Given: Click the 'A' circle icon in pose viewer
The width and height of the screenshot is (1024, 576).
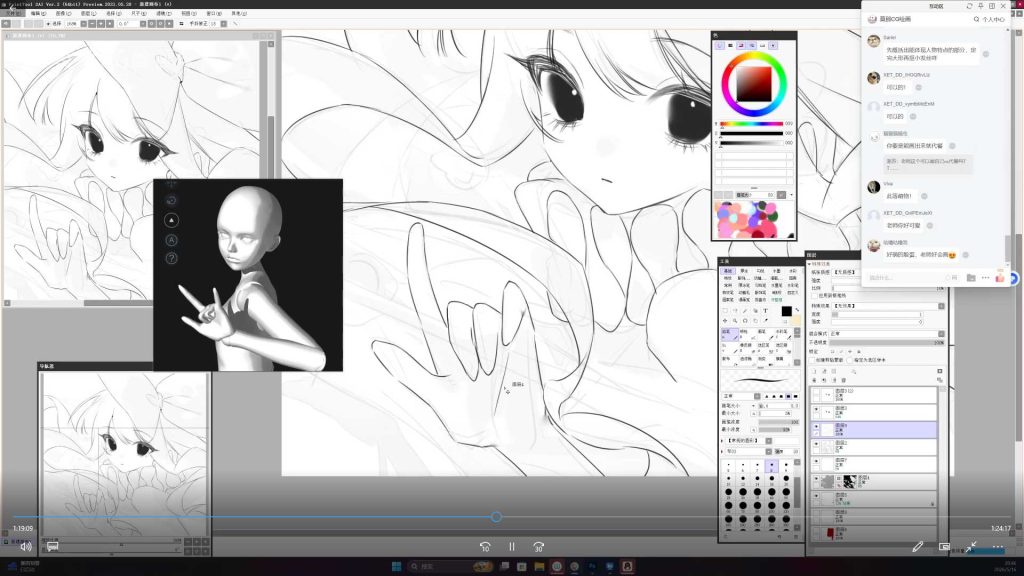Looking at the screenshot, I should (x=171, y=240).
